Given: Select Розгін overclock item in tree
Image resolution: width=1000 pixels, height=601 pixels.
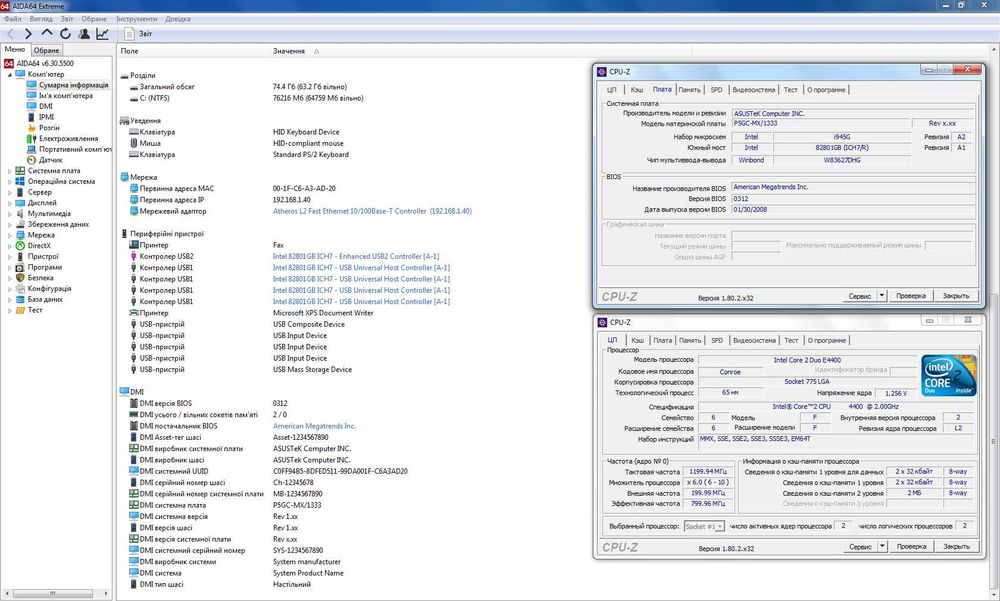Looking at the screenshot, I should (x=49, y=127).
